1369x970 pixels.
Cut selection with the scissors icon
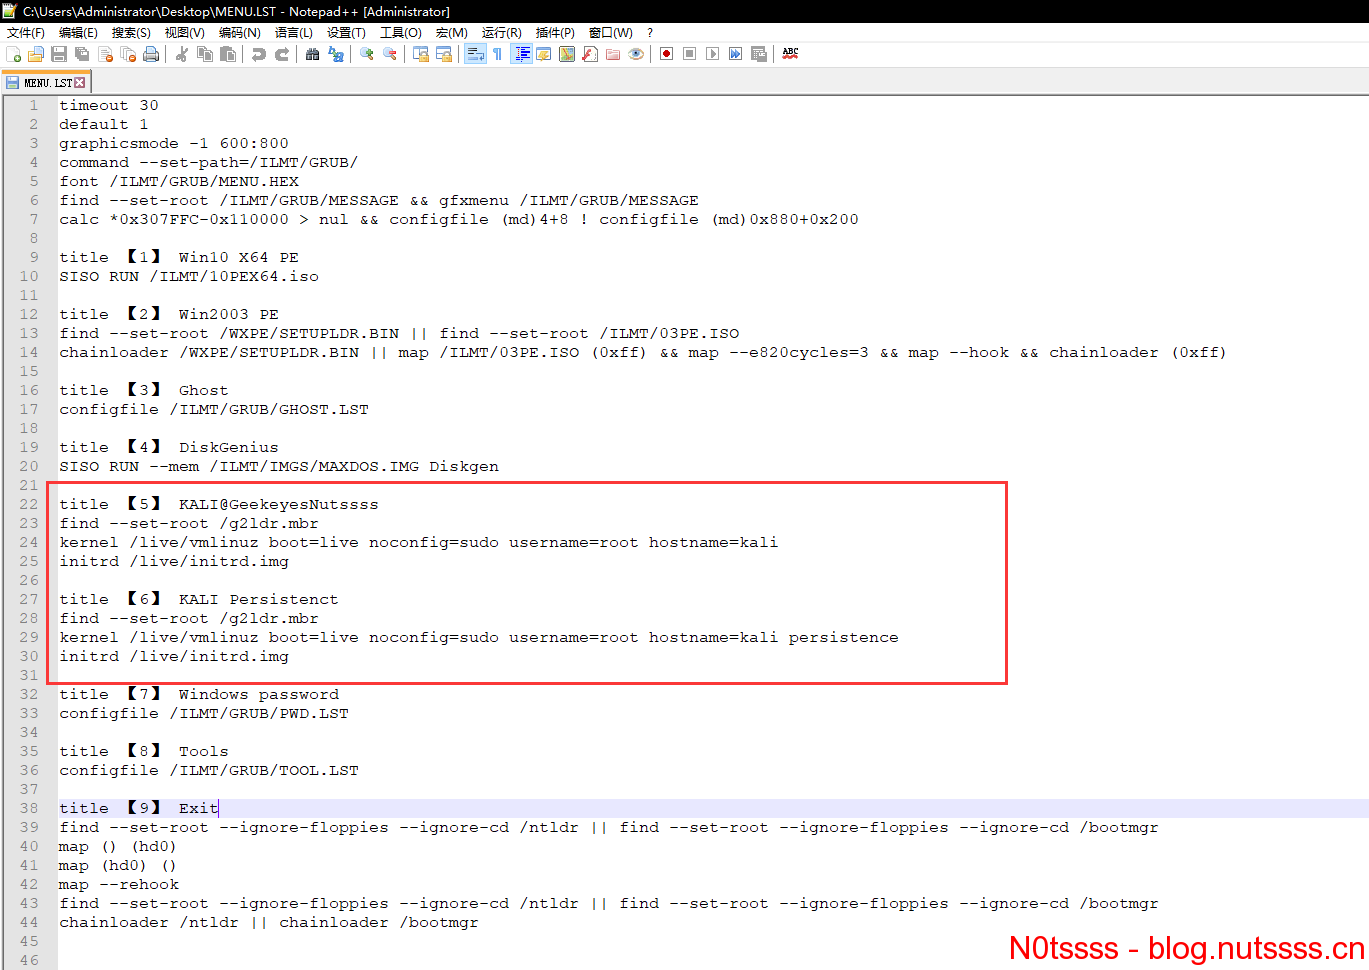182,54
